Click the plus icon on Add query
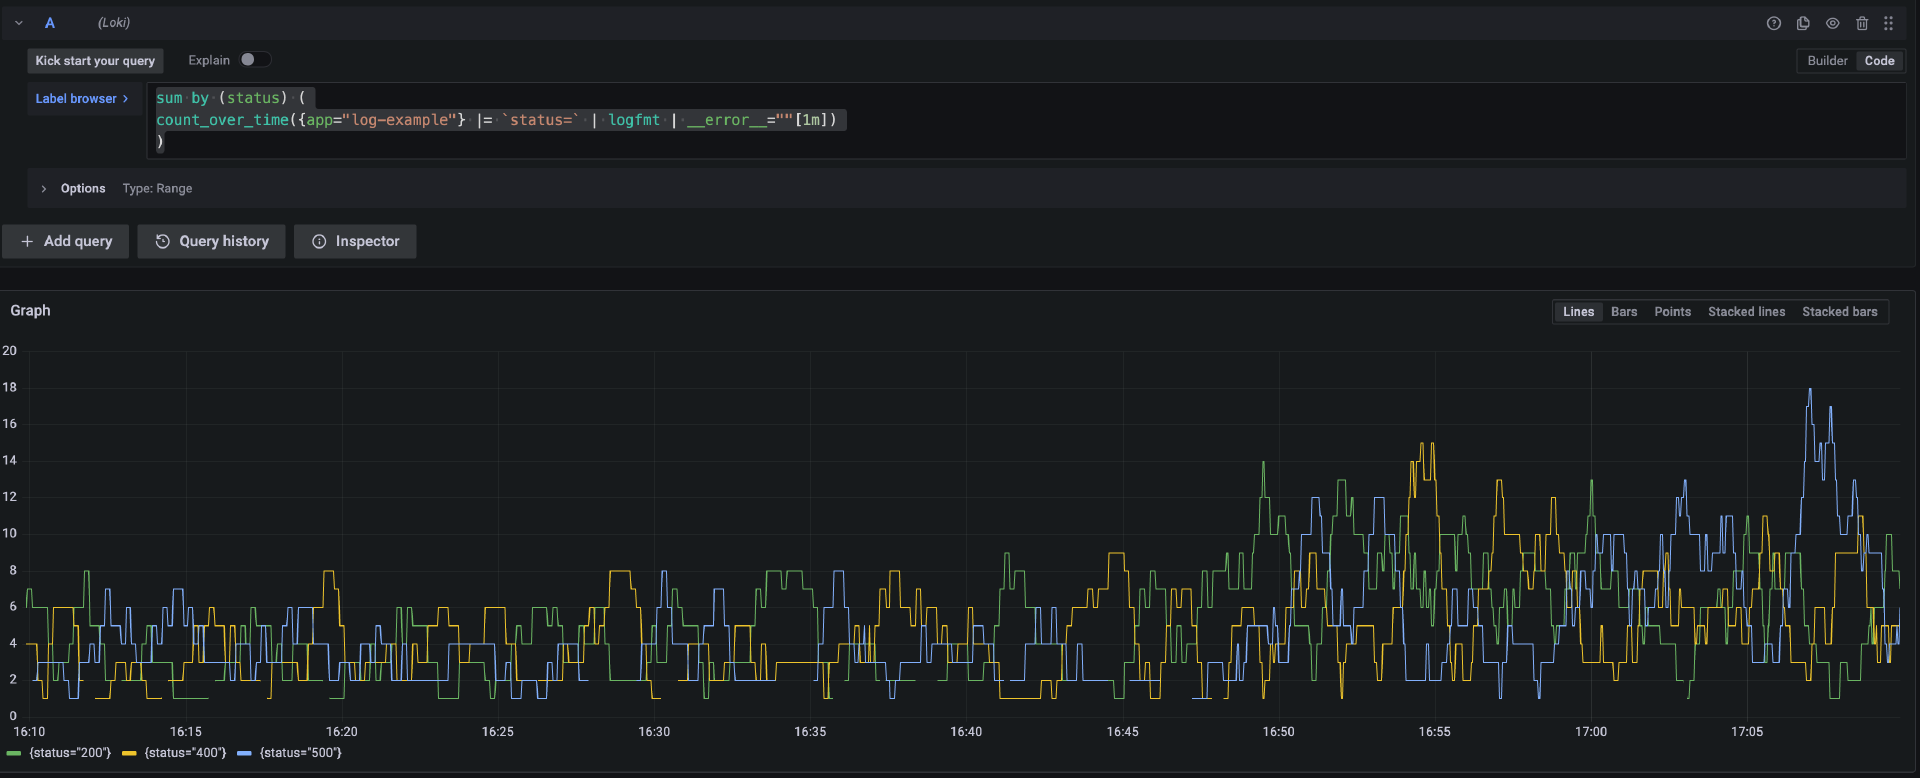Image resolution: width=1920 pixels, height=778 pixels. coord(27,241)
